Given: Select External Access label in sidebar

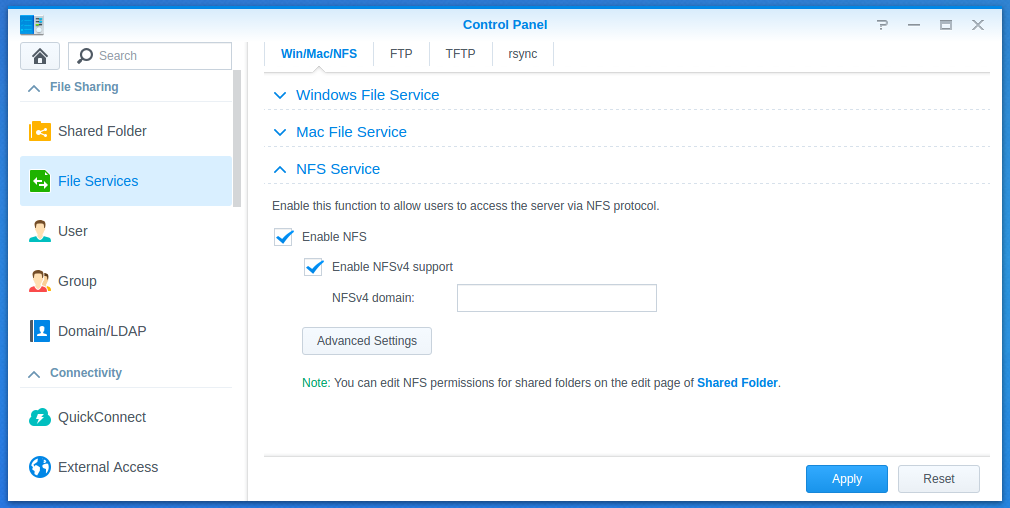Looking at the screenshot, I should tap(108, 467).
